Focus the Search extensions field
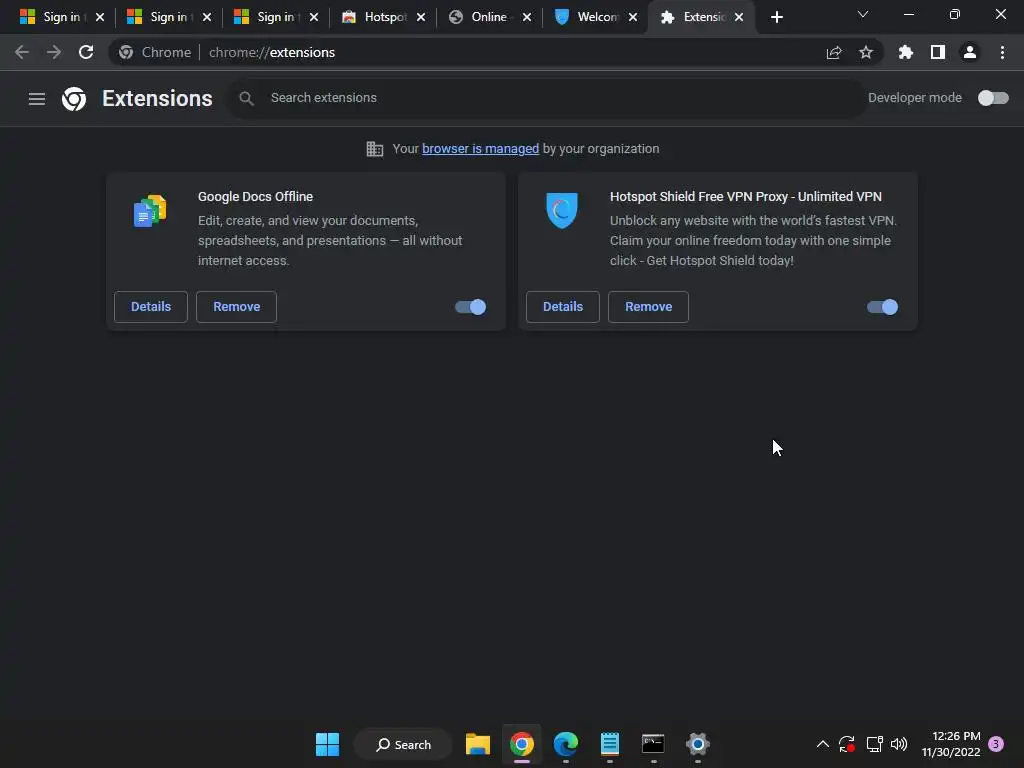Image resolution: width=1024 pixels, height=768 pixels. [546, 98]
